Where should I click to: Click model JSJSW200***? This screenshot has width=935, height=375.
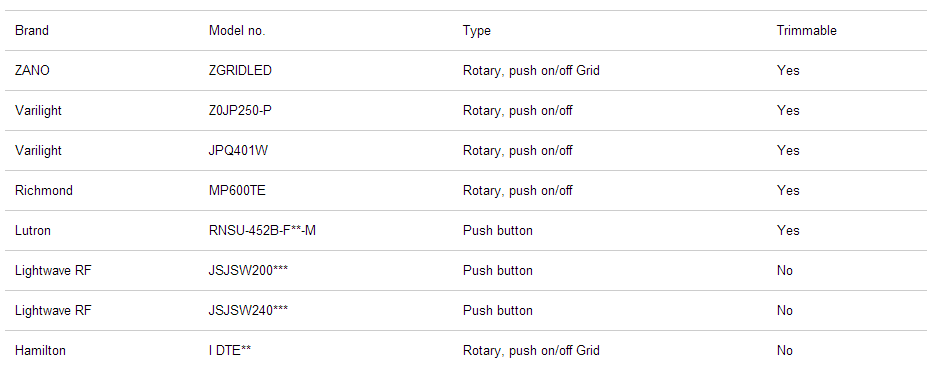[x=249, y=270]
